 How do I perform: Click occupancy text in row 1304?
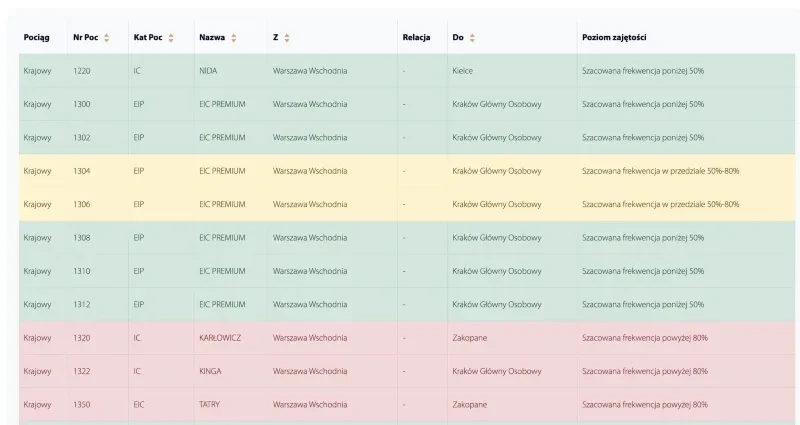pyautogui.click(x=660, y=171)
